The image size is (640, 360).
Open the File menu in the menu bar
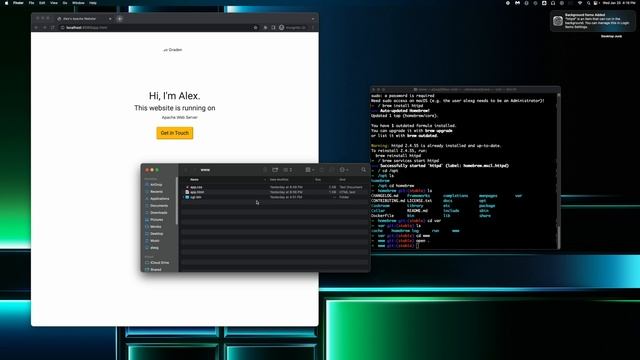point(31,3)
